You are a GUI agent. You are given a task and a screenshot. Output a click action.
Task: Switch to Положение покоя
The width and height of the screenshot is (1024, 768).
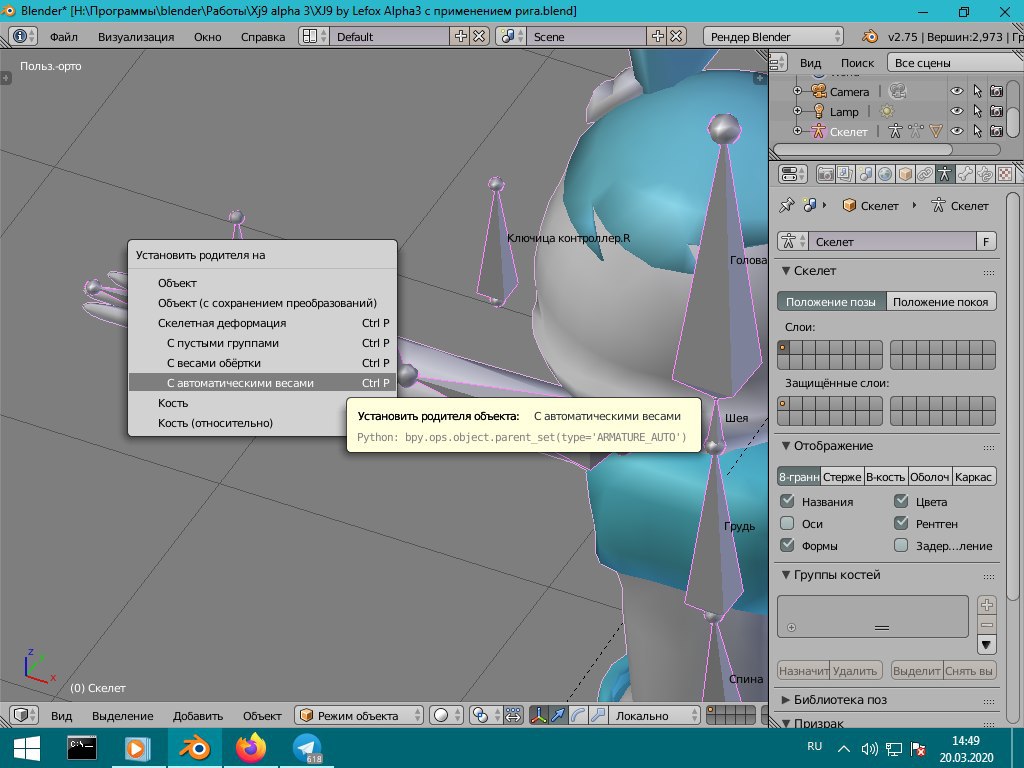(941, 302)
